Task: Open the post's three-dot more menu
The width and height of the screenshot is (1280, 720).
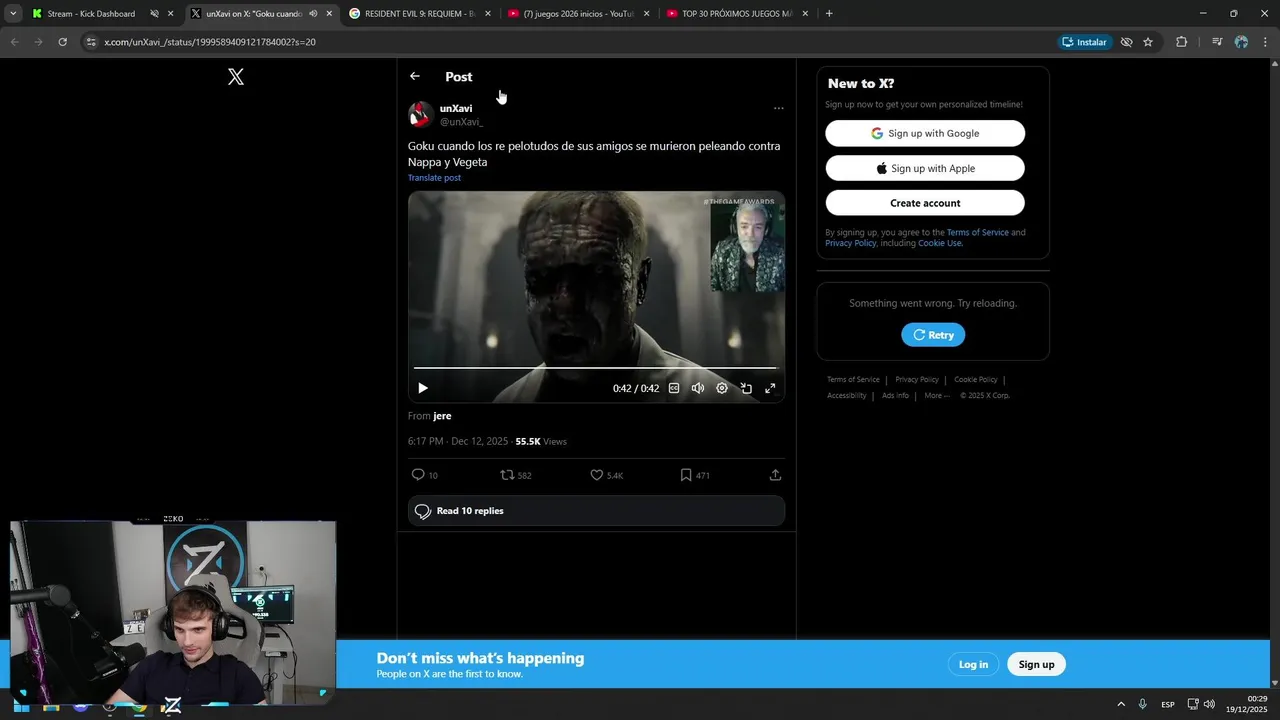Action: coord(778,108)
